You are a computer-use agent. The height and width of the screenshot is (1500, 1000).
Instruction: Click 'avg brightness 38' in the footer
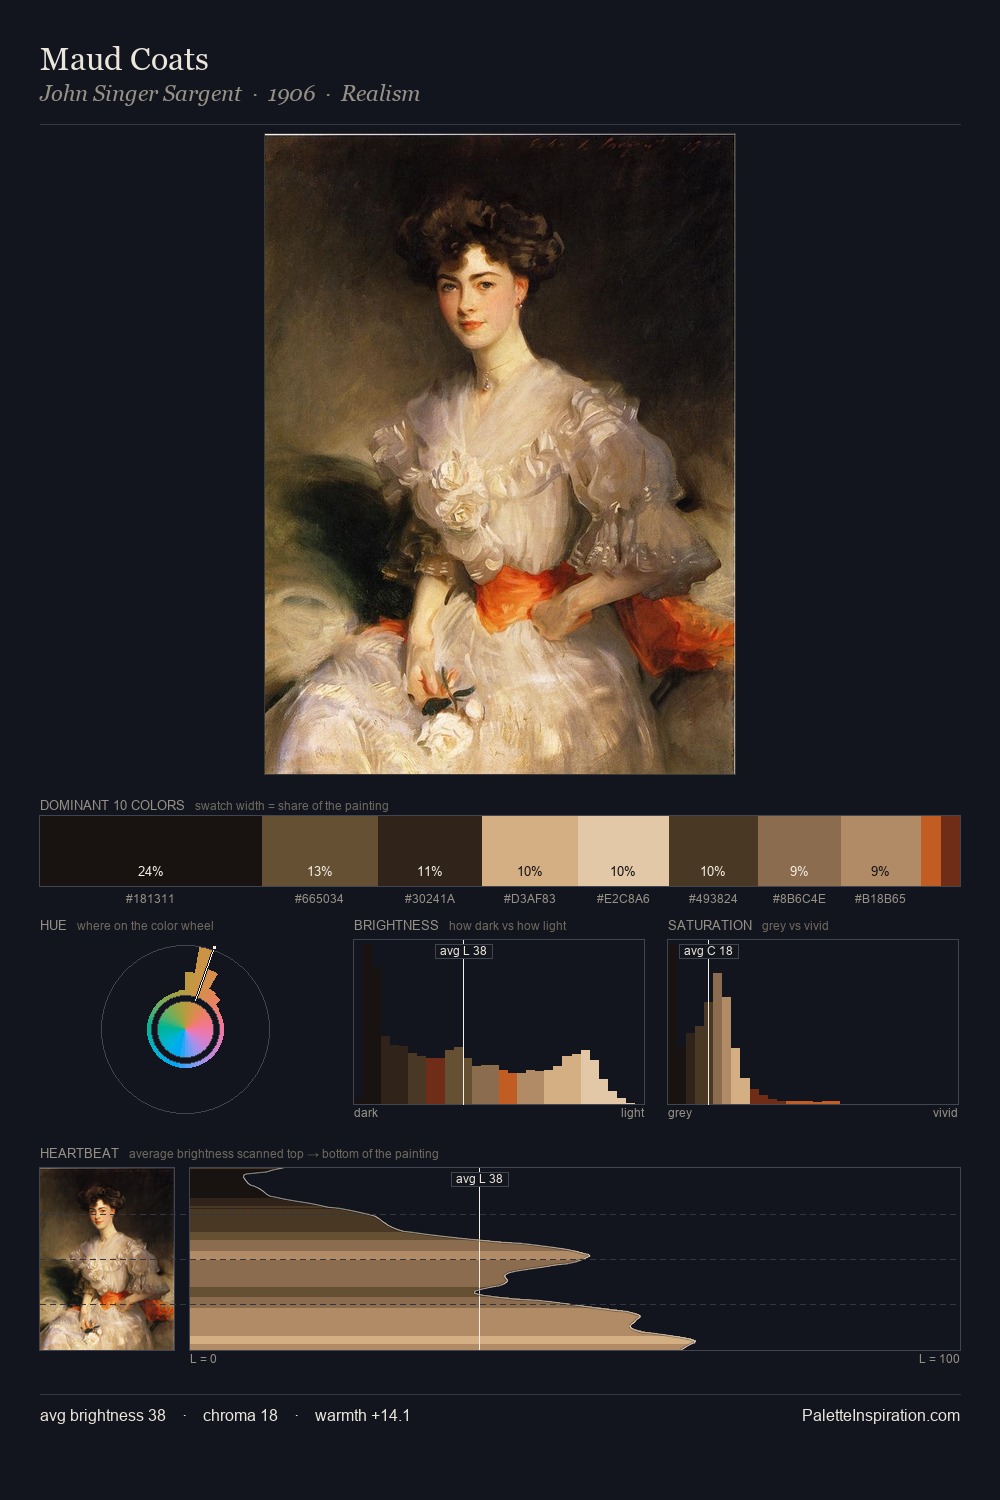point(103,1415)
